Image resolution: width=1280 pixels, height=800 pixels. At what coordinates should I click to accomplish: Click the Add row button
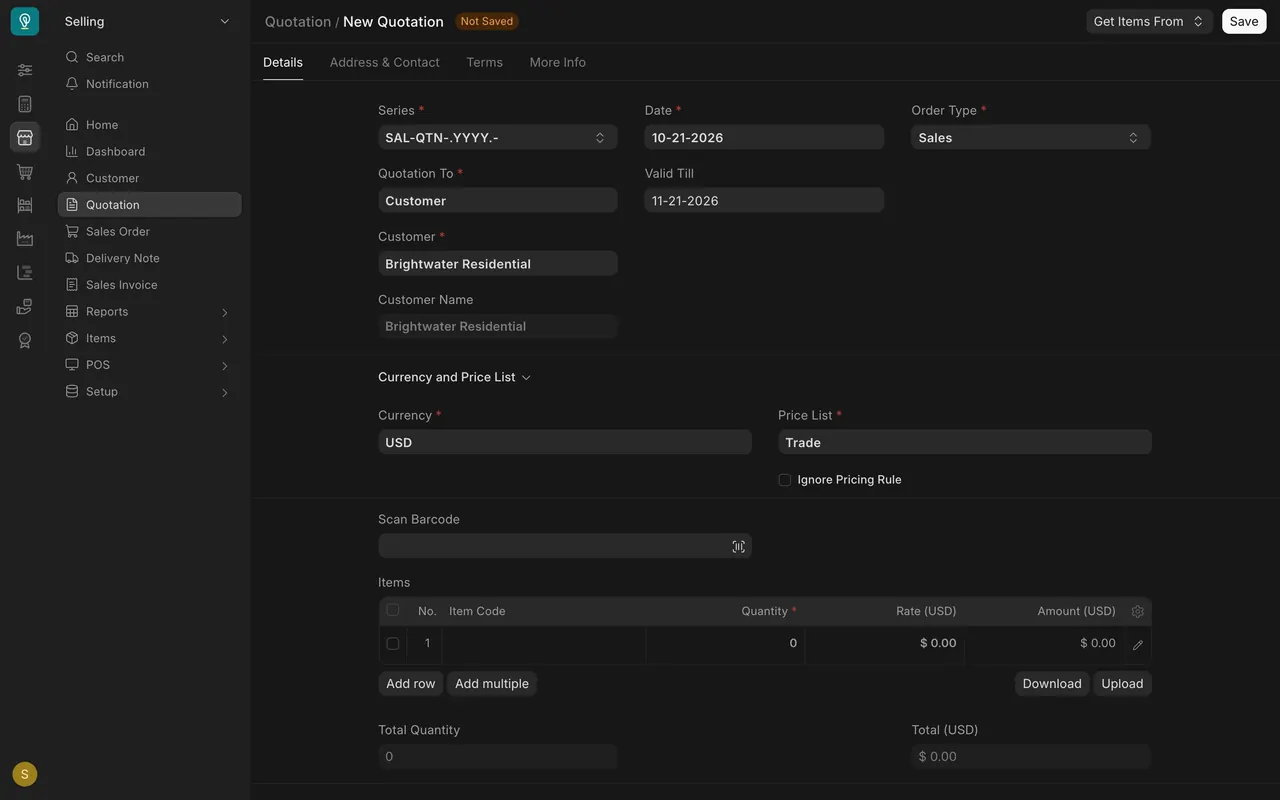411,684
